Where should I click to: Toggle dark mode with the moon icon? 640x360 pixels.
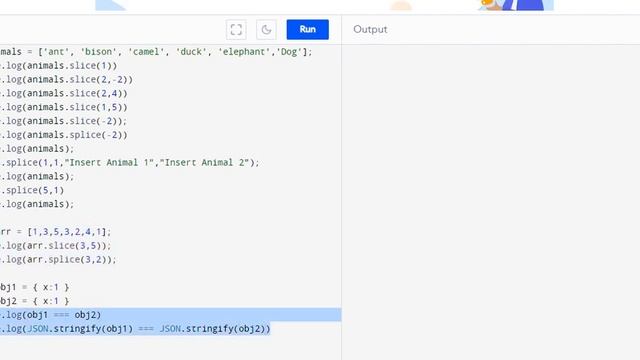click(x=266, y=30)
